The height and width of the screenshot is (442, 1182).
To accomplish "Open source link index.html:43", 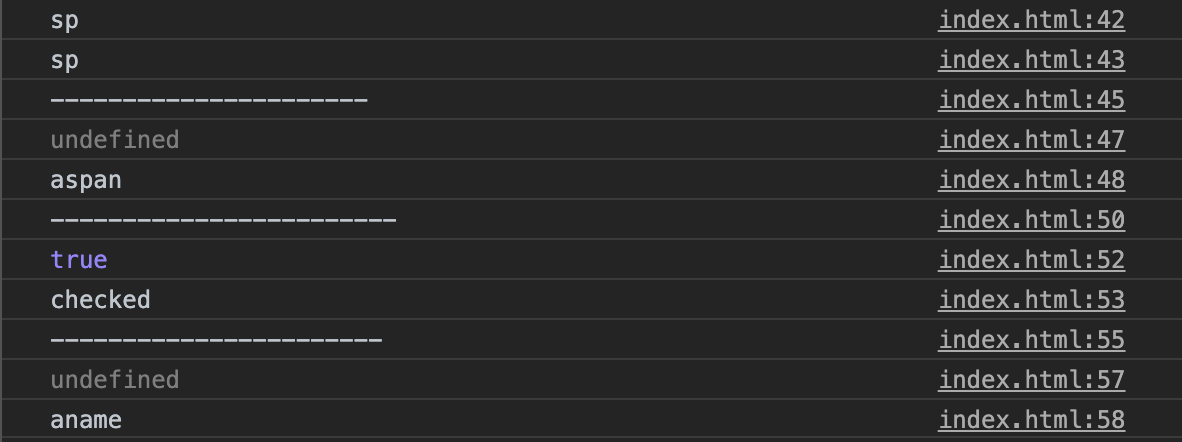I will click(1031, 60).
